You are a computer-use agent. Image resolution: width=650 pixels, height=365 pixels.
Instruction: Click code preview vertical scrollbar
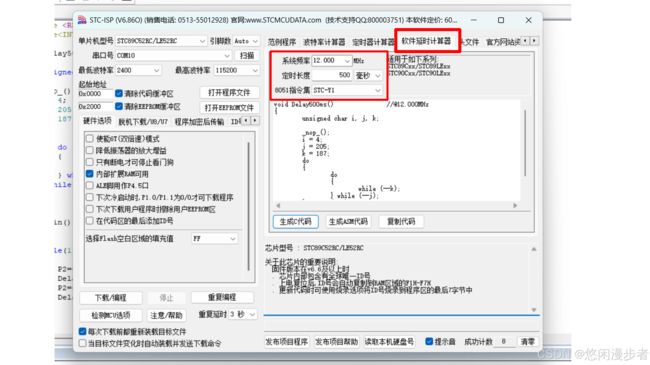tap(525, 143)
